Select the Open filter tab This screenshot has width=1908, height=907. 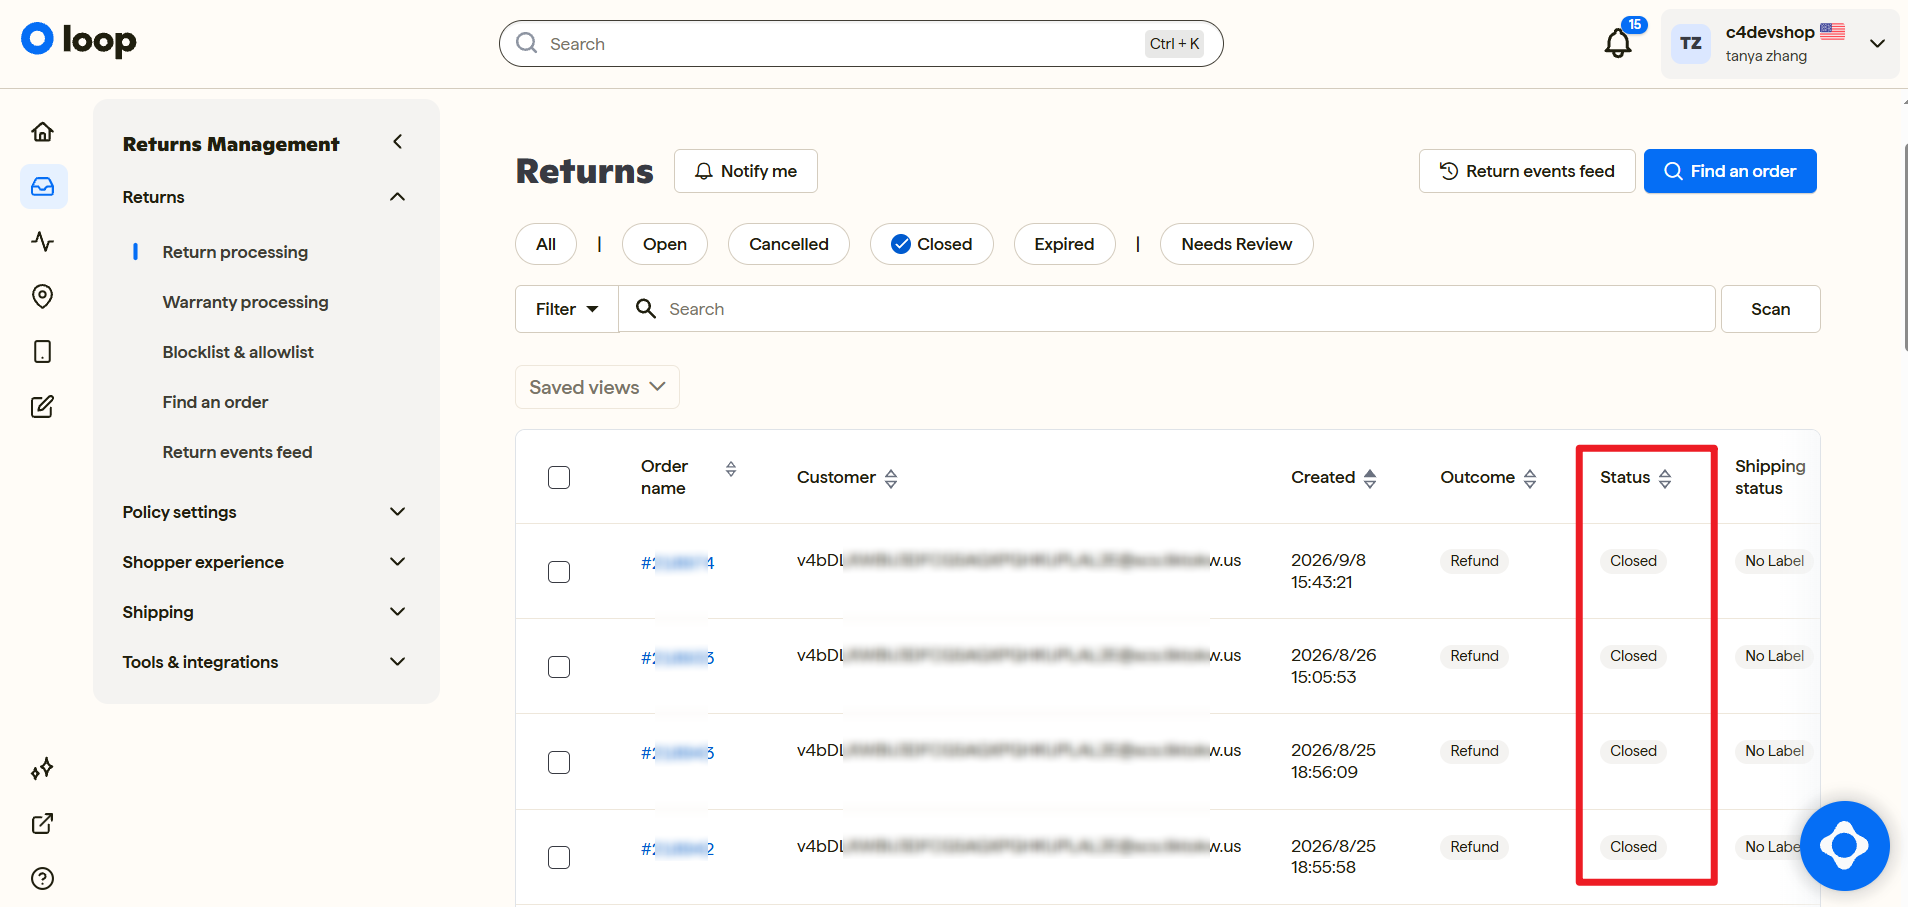coord(665,244)
